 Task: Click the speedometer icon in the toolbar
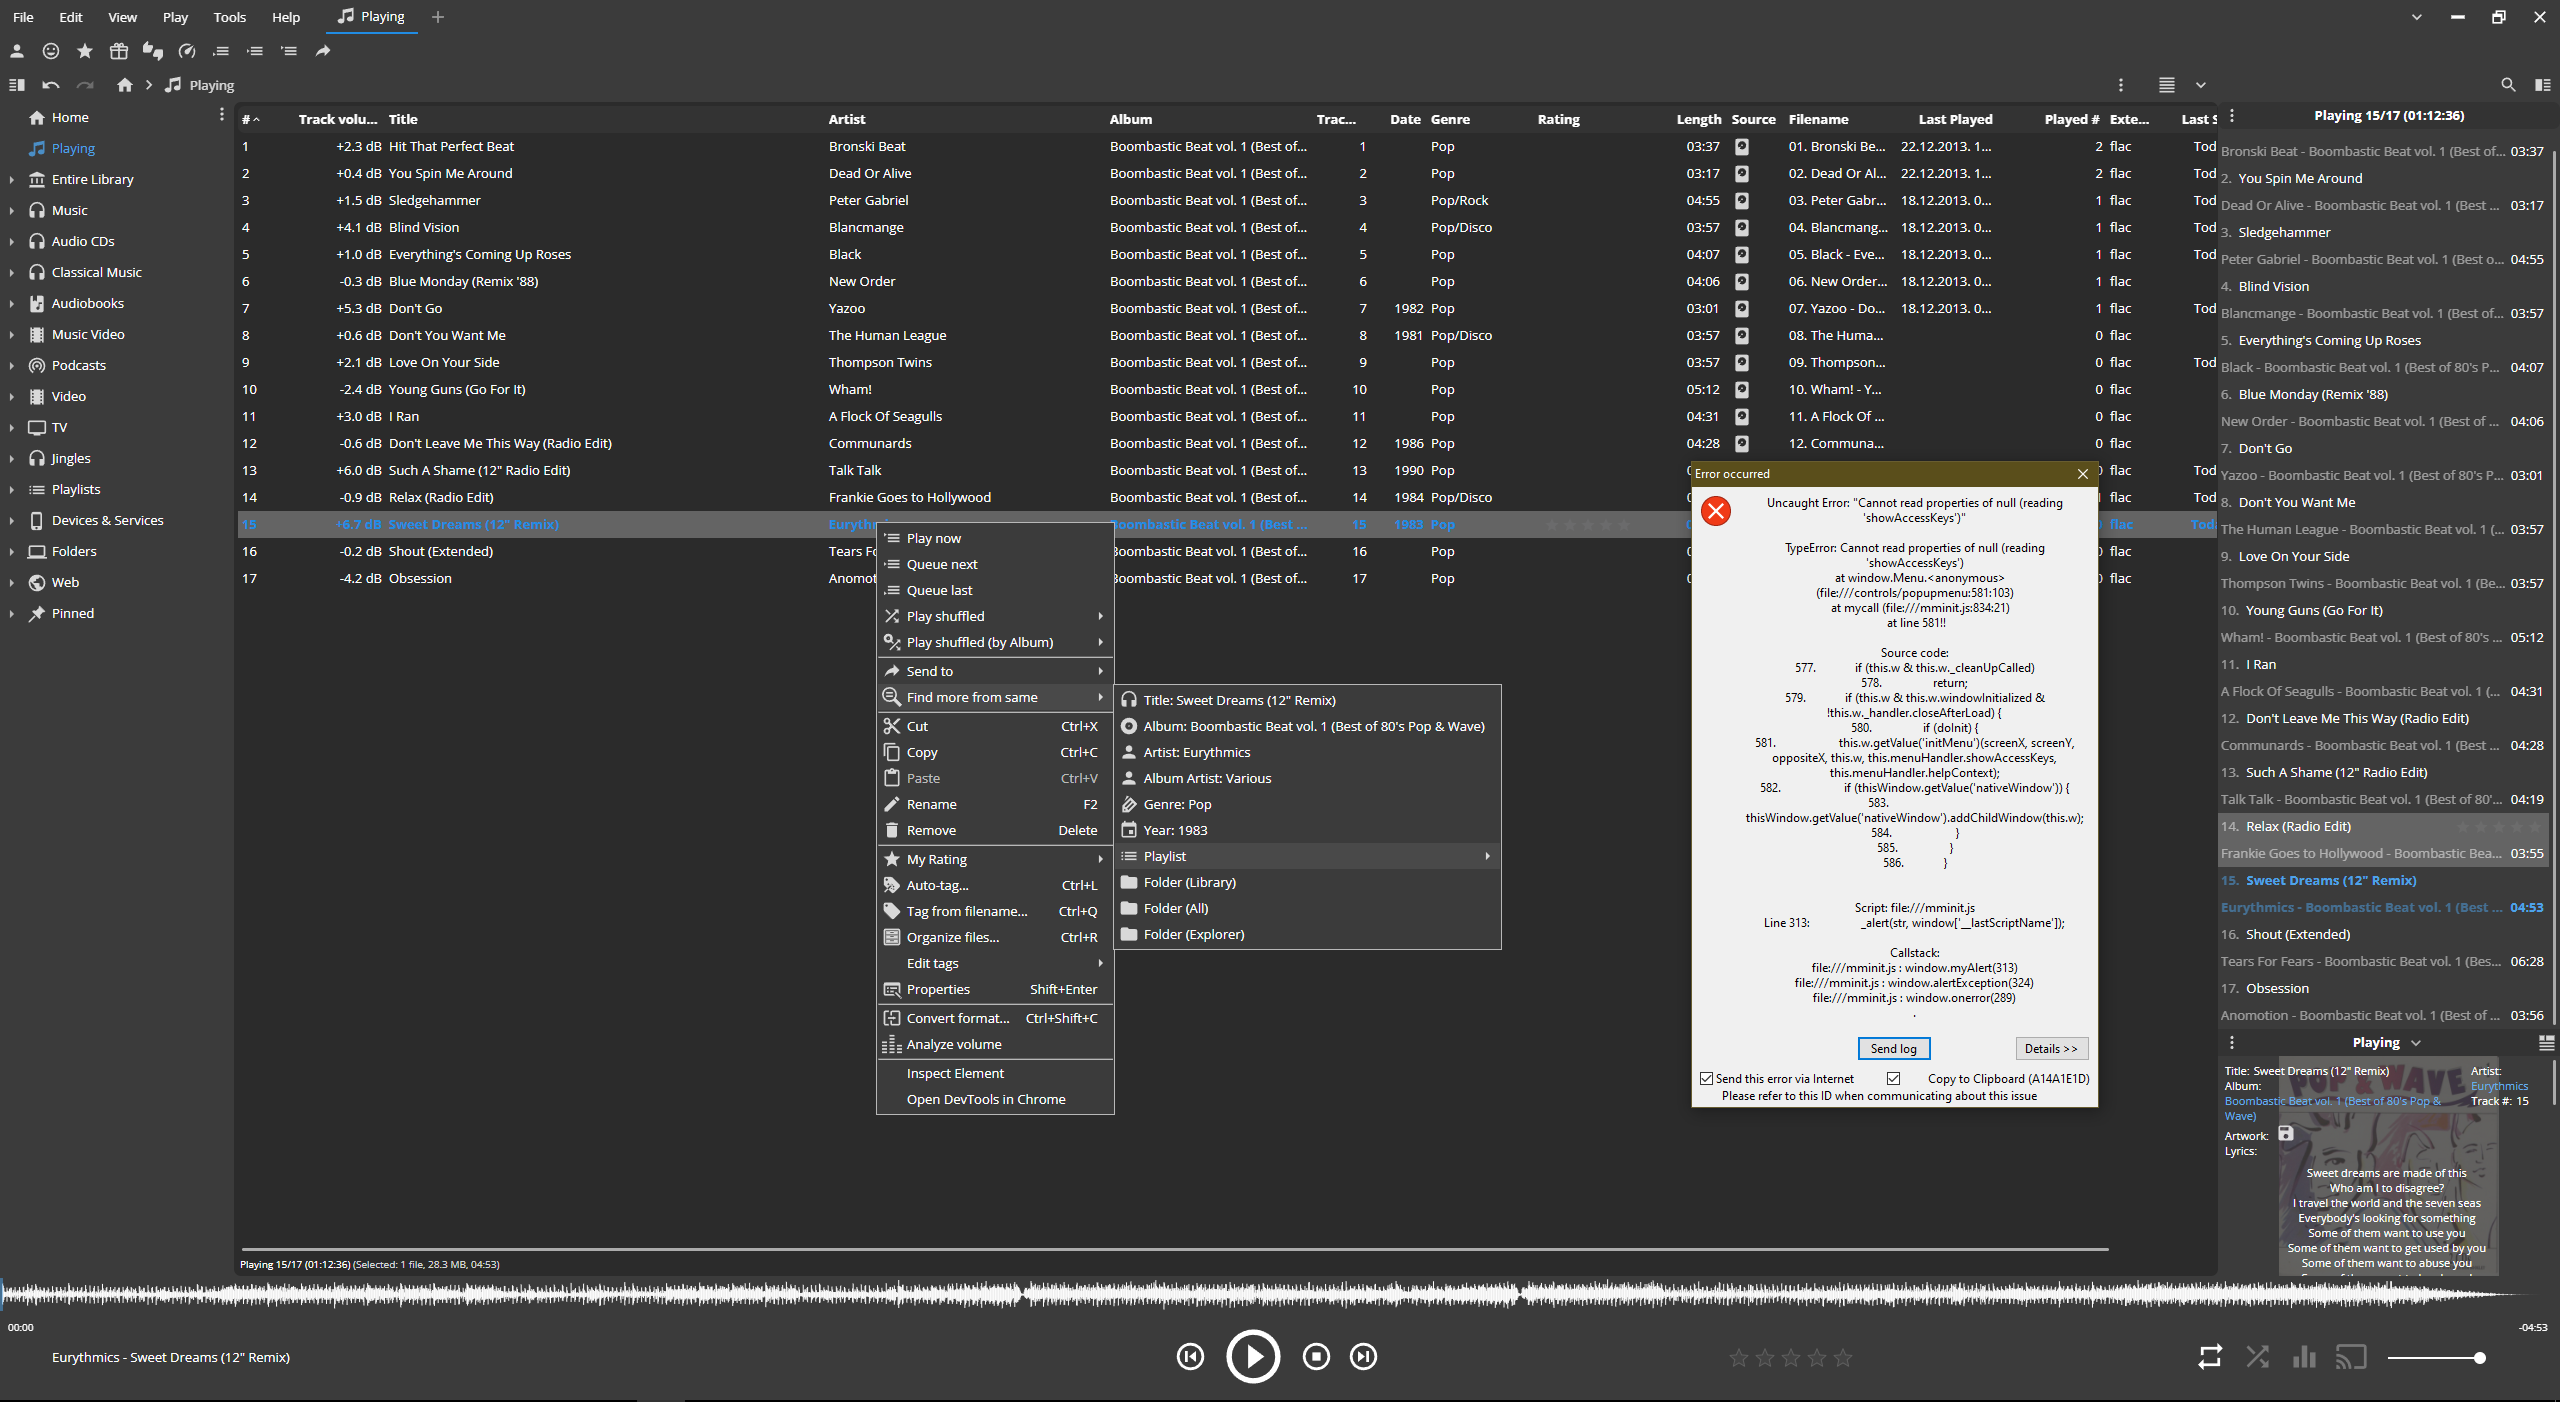pyautogui.click(x=187, y=51)
